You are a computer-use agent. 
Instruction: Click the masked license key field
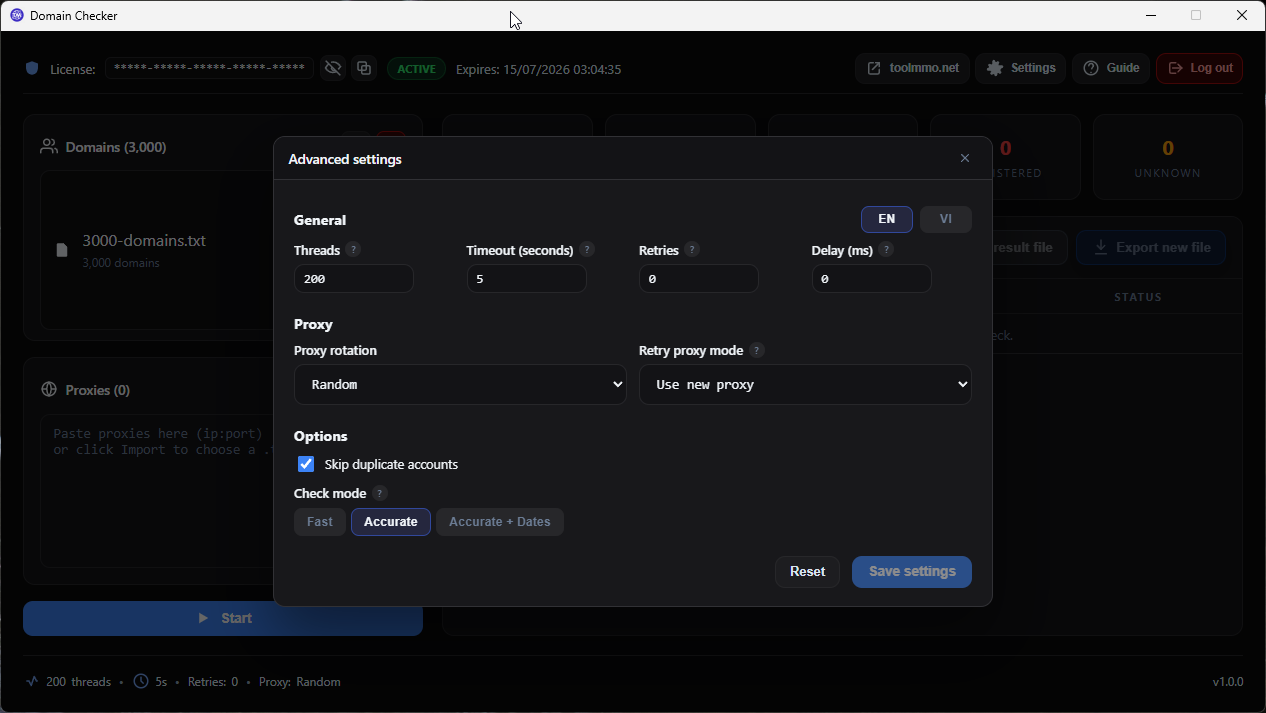209,68
